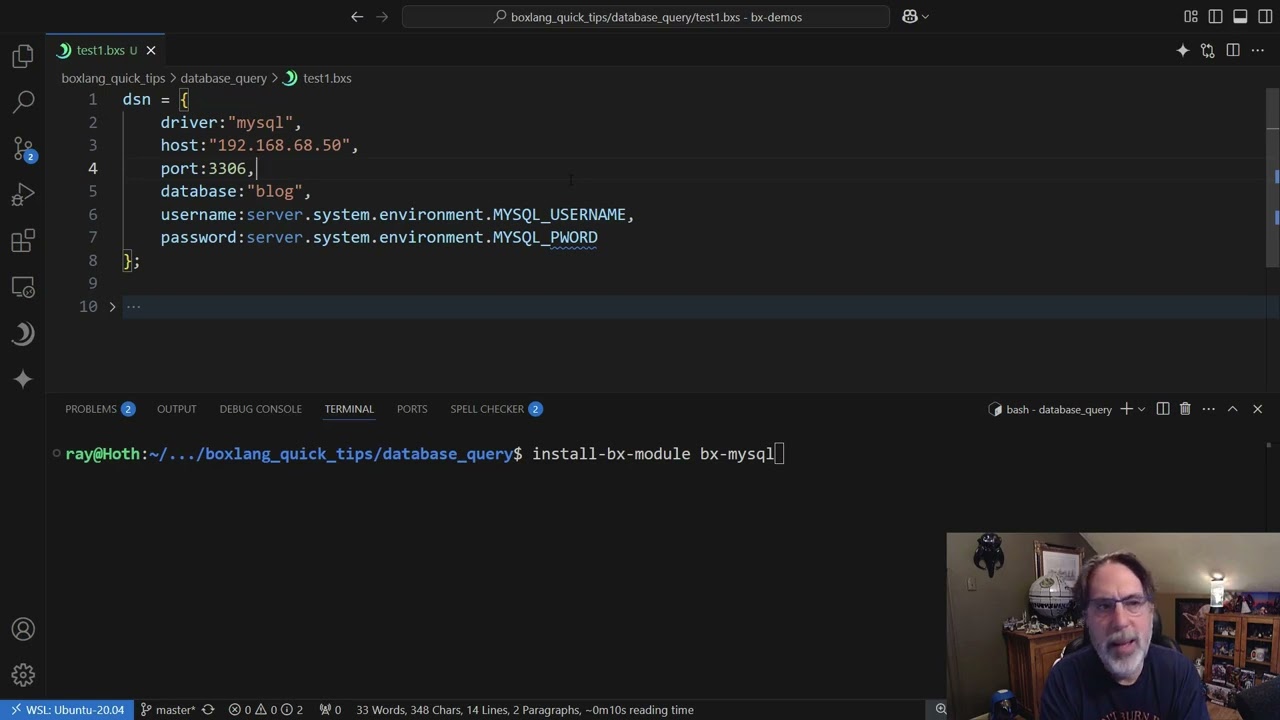Click the WSL: Ubuntu-20.04 remote indicator
Viewport: 1280px width, 720px height.
(x=67, y=710)
